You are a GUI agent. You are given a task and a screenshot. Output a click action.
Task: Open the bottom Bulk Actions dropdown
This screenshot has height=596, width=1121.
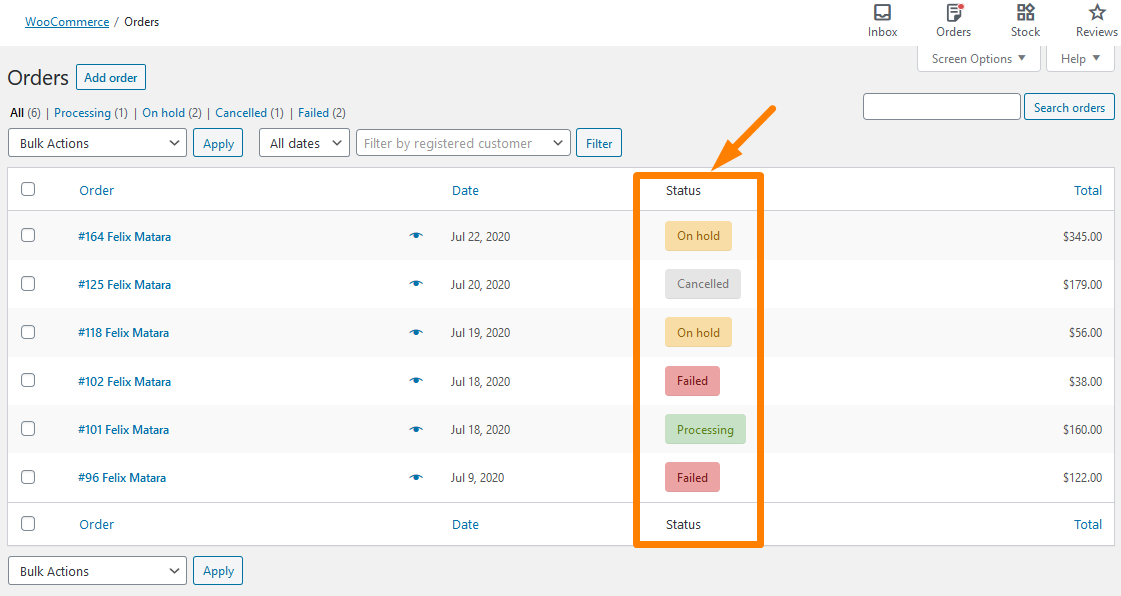pyautogui.click(x=97, y=571)
